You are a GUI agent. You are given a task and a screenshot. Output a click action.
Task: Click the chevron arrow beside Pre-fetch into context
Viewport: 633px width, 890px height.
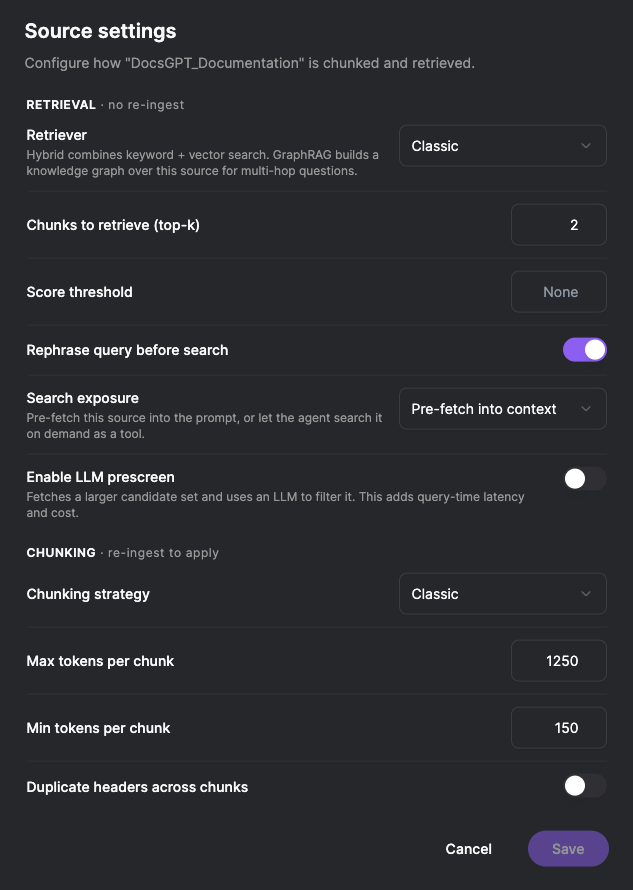tap(586, 409)
